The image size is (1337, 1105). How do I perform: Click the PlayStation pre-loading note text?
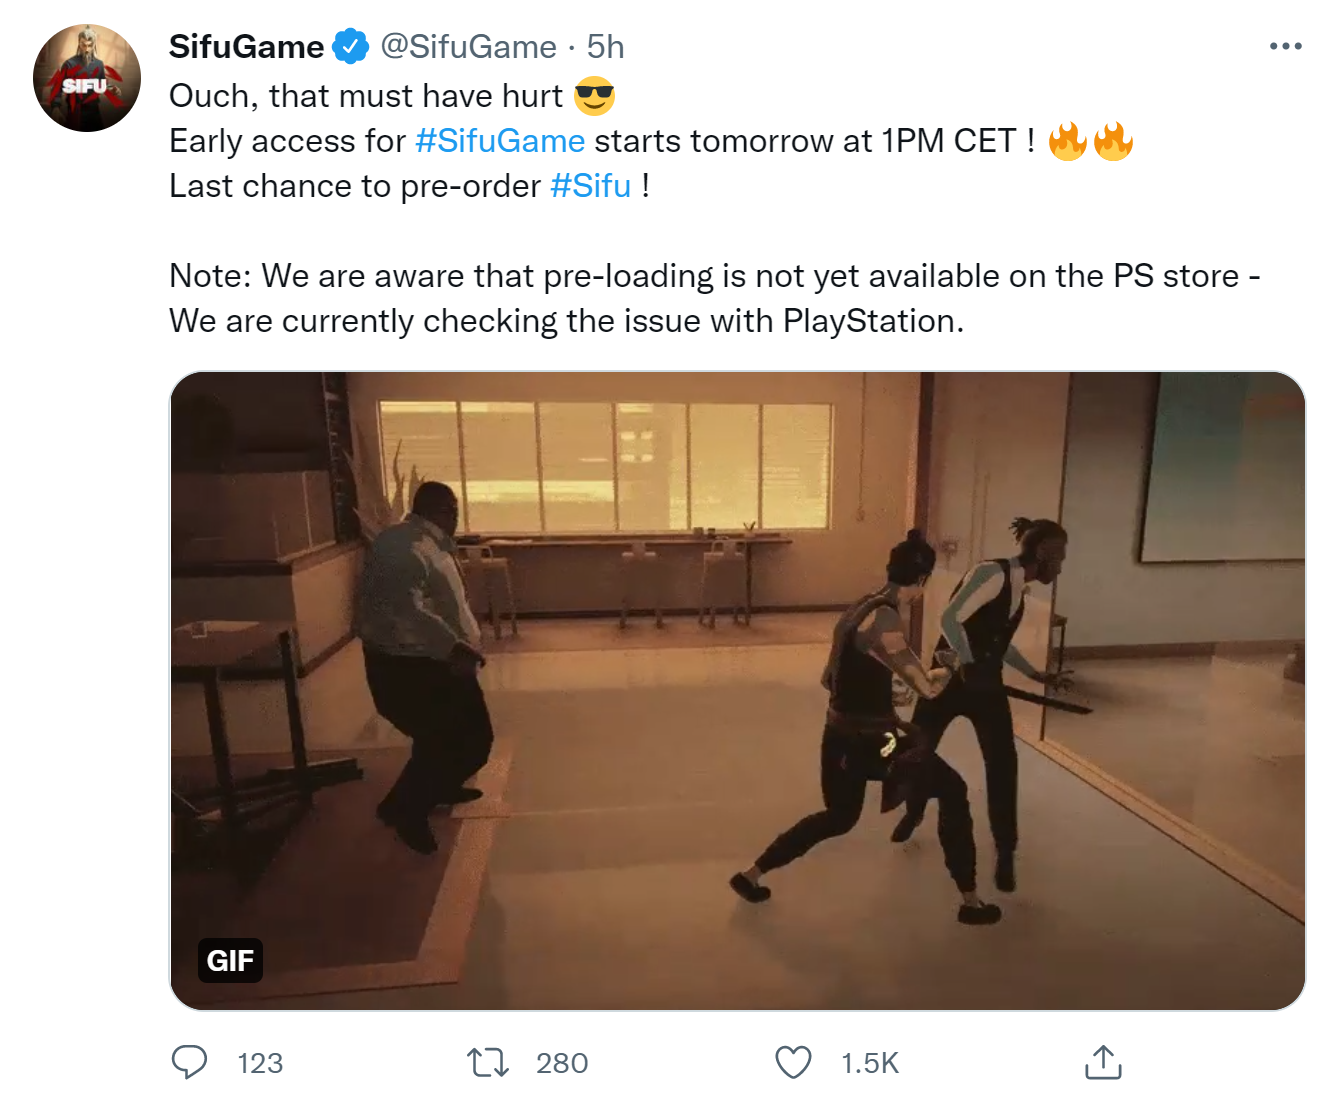(714, 298)
